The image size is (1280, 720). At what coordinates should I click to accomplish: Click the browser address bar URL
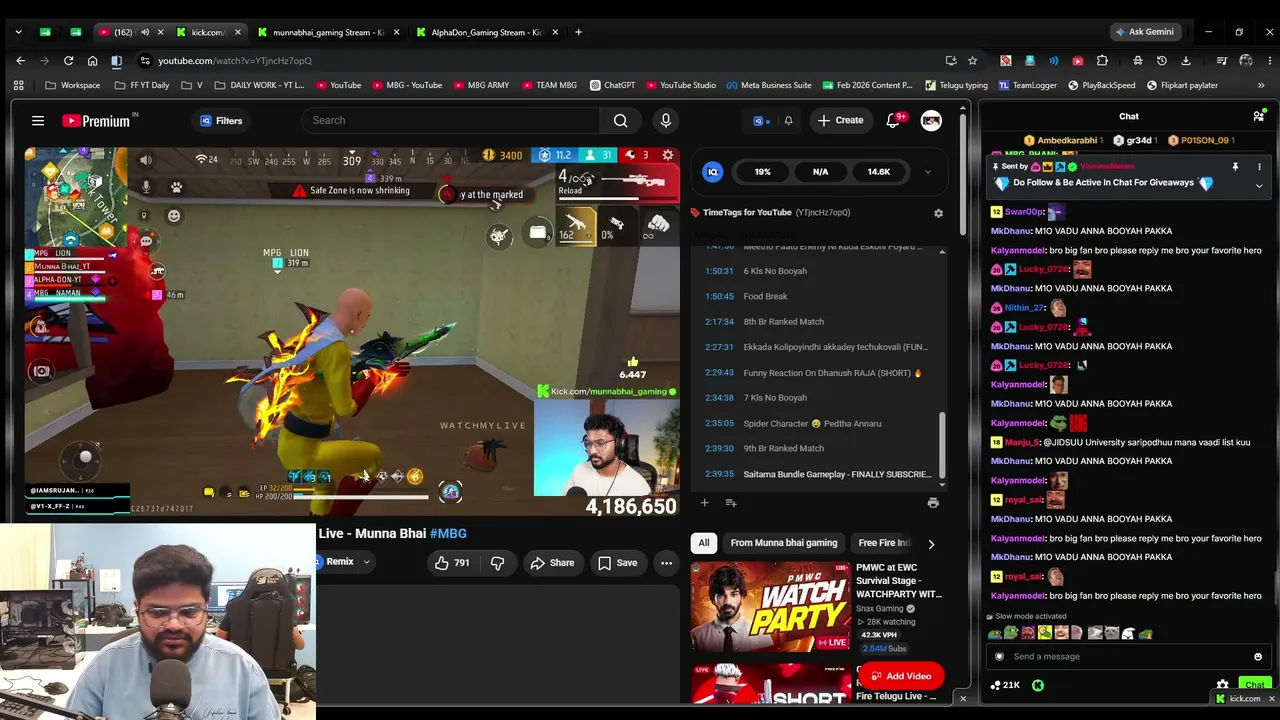234,61
